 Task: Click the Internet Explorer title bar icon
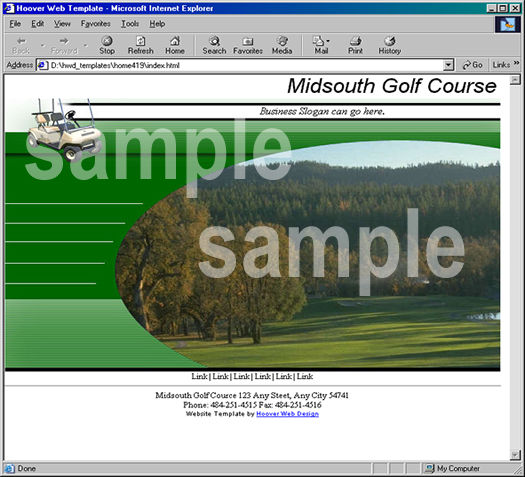pyautogui.click(x=9, y=8)
